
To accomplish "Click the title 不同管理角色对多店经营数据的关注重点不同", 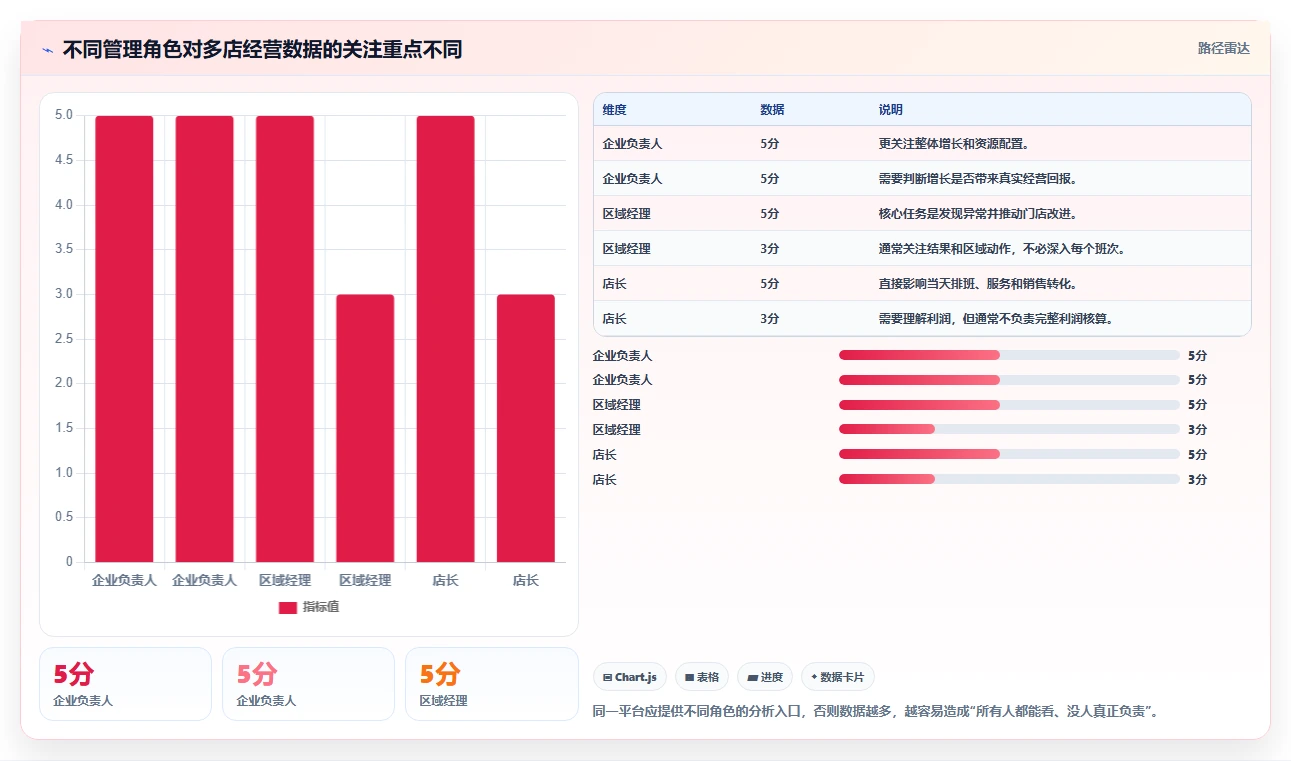I will [262, 49].
